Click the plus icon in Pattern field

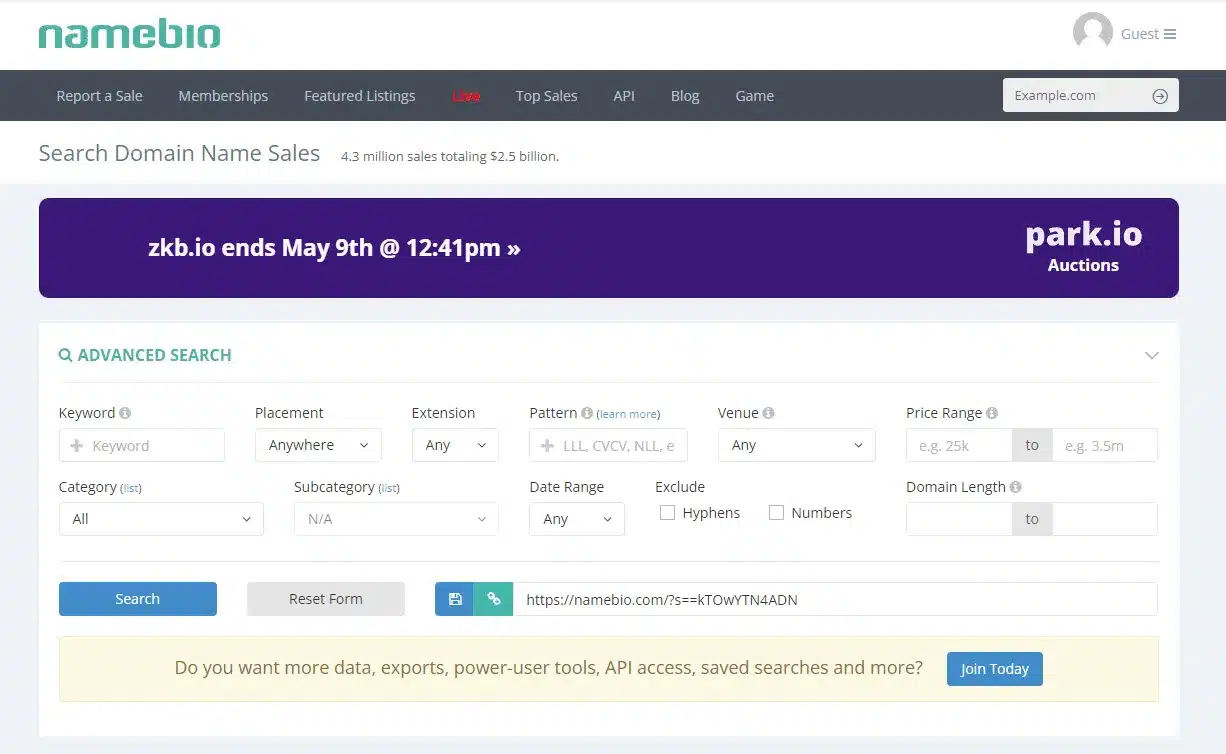(547, 446)
